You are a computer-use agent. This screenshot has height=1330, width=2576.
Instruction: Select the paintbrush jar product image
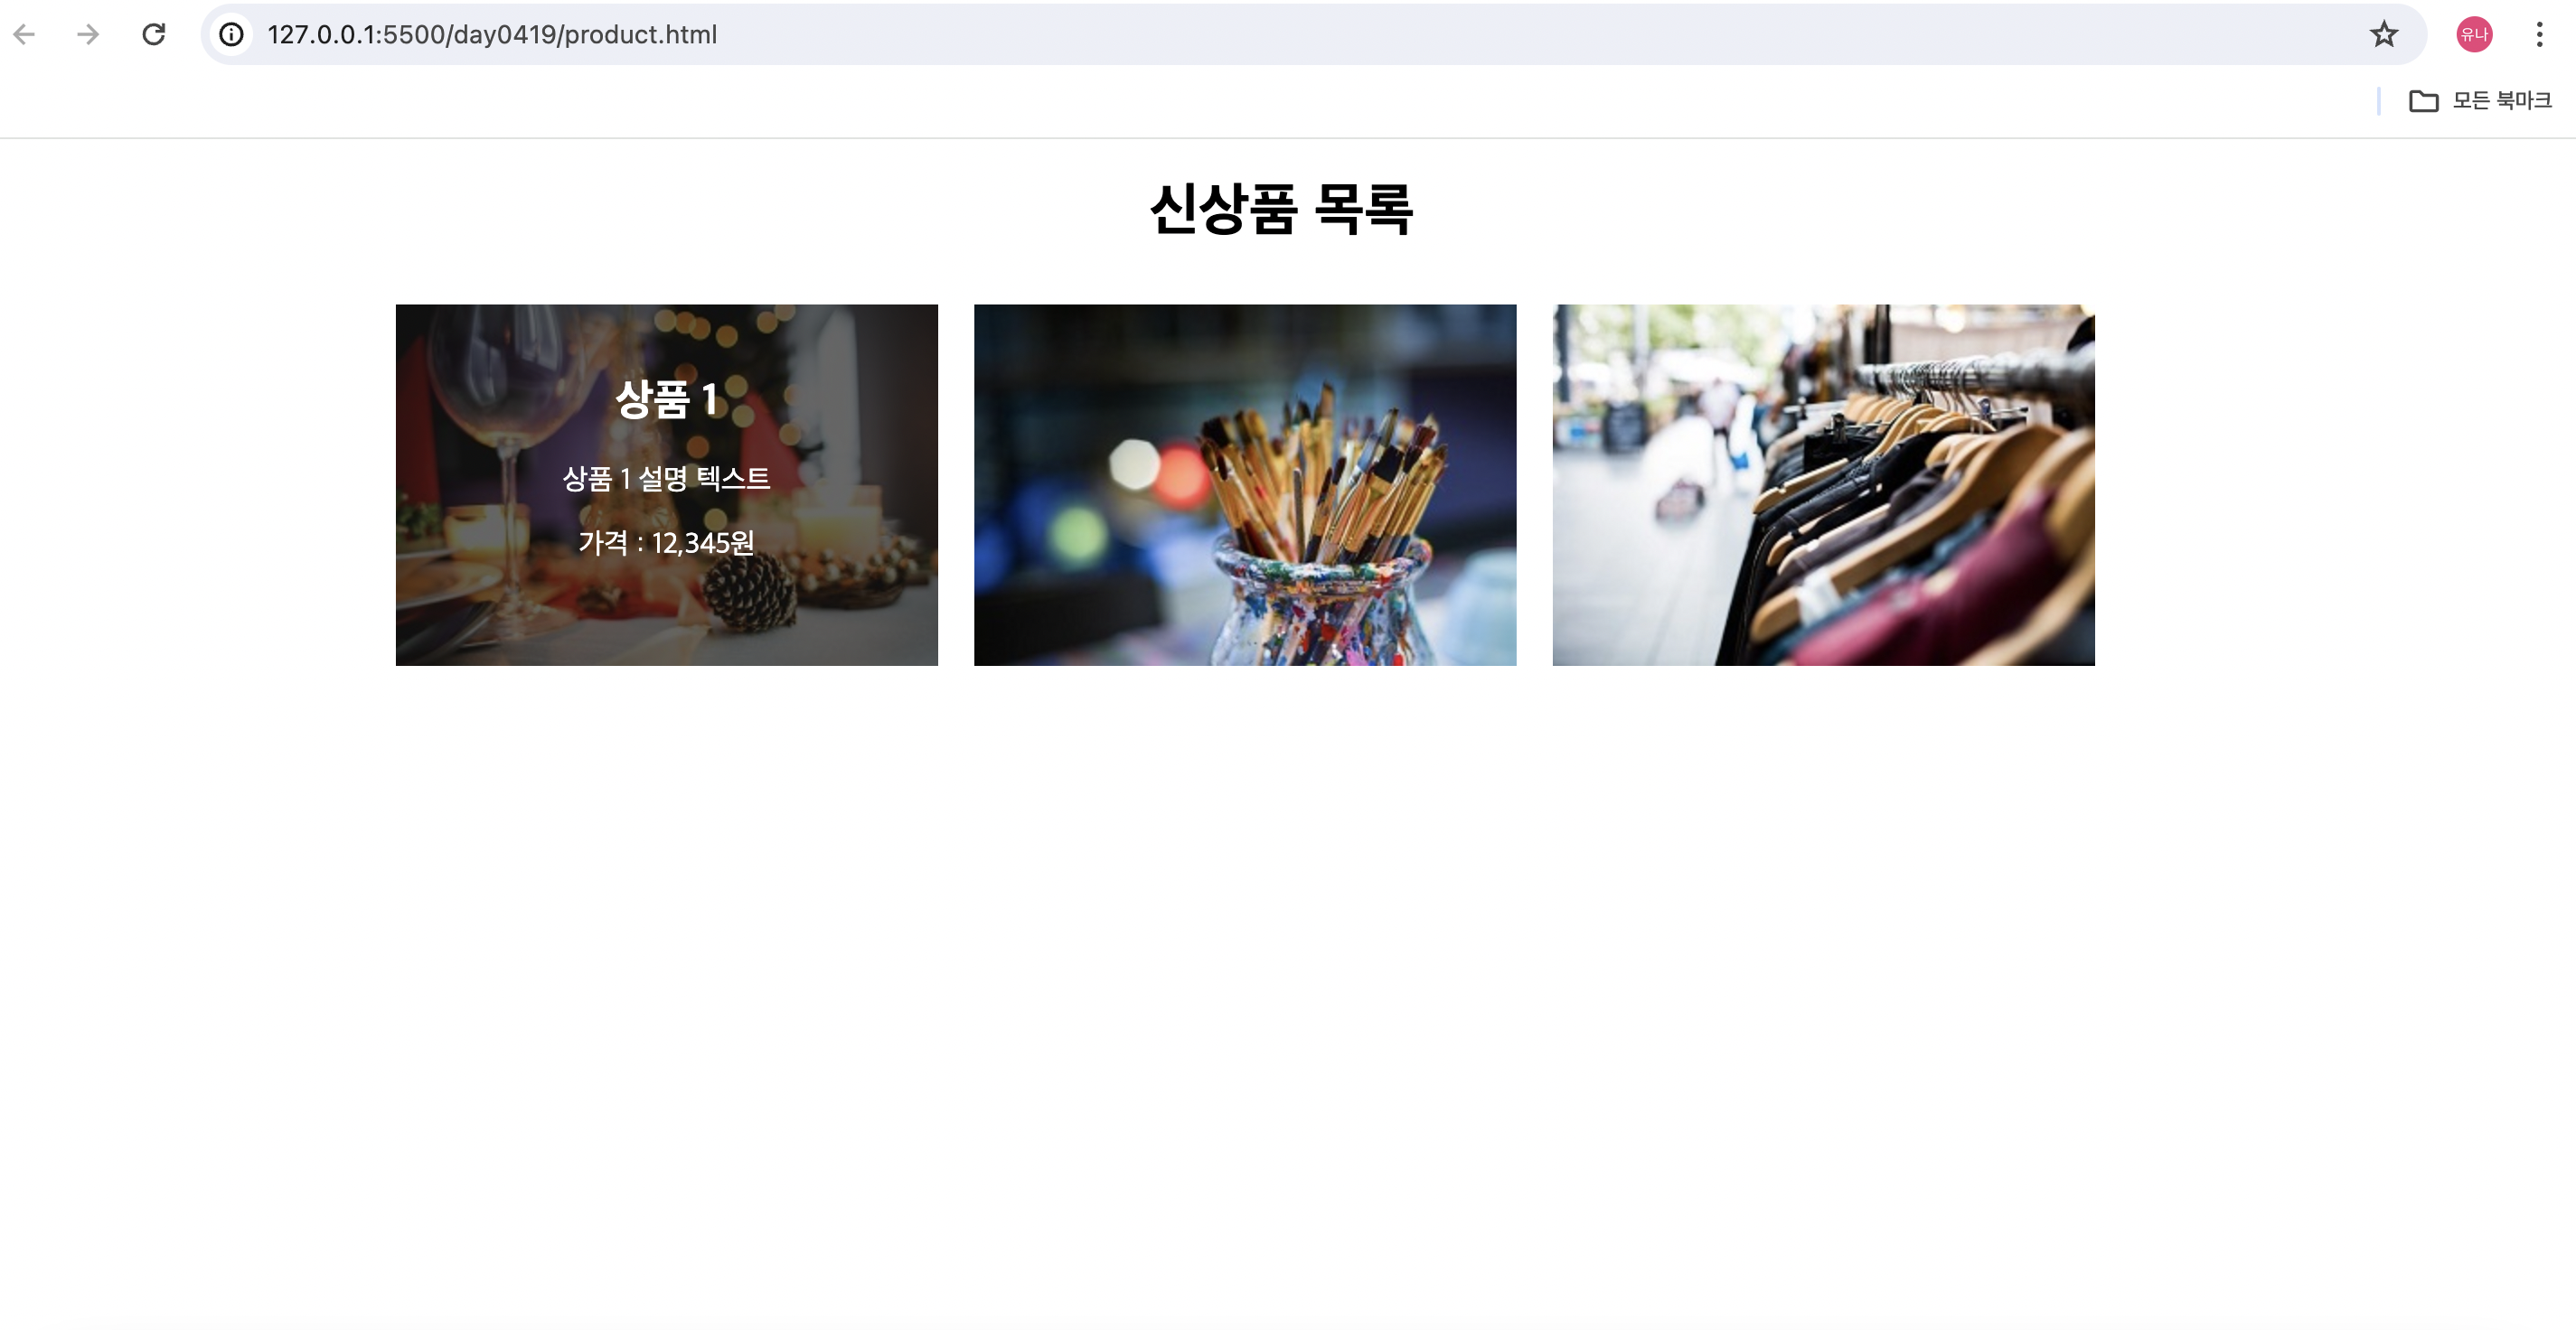tap(1245, 485)
